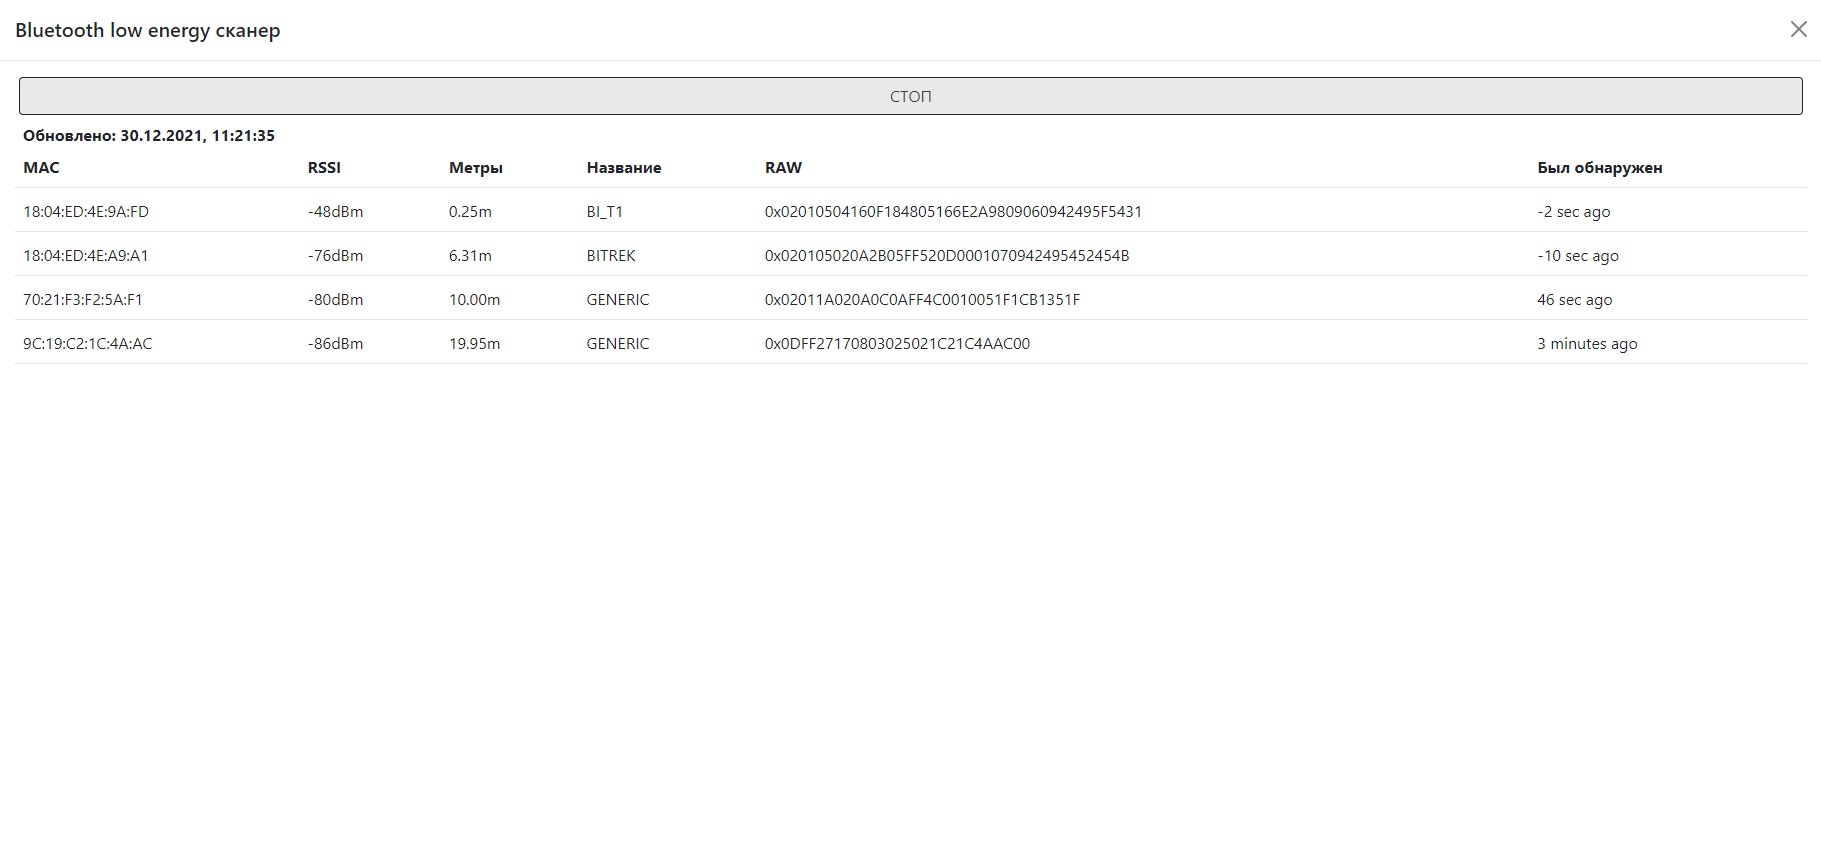Click the GENERIC name in the -80dBm row
The width and height of the screenshot is (1821, 868).
617,300
